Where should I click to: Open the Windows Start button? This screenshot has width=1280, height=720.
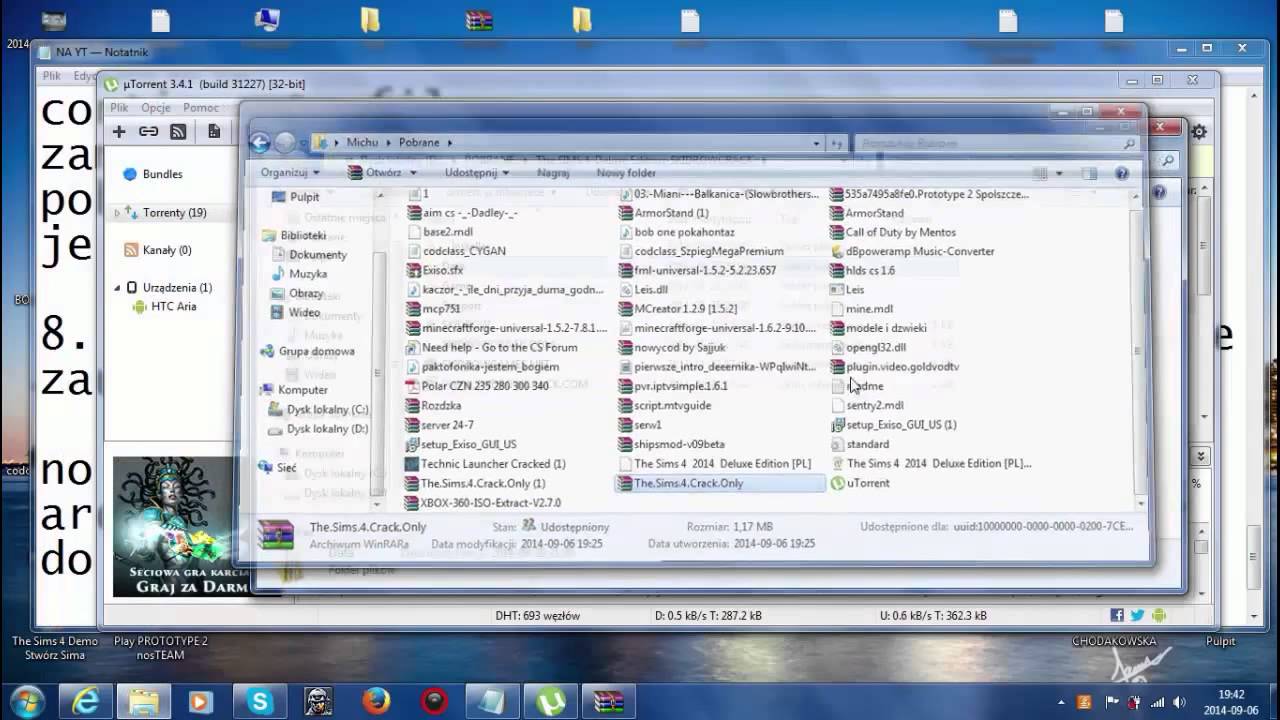tap(27, 701)
